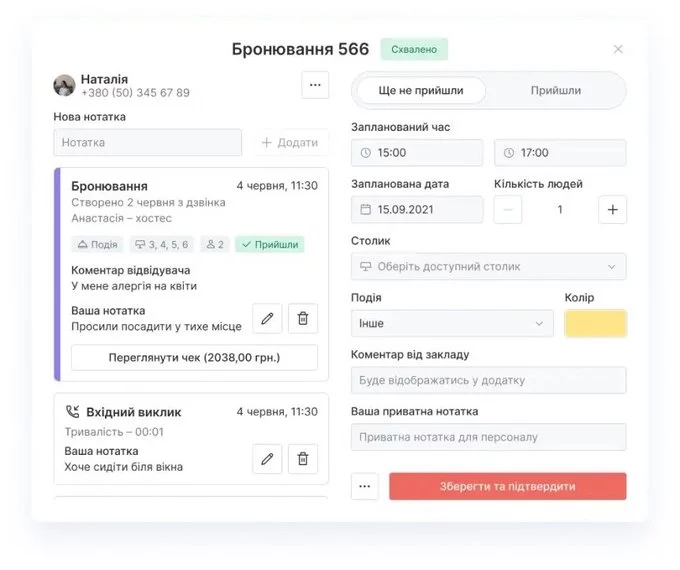Open Переглянути чек (2038,00 грн.)

point(194,357)
